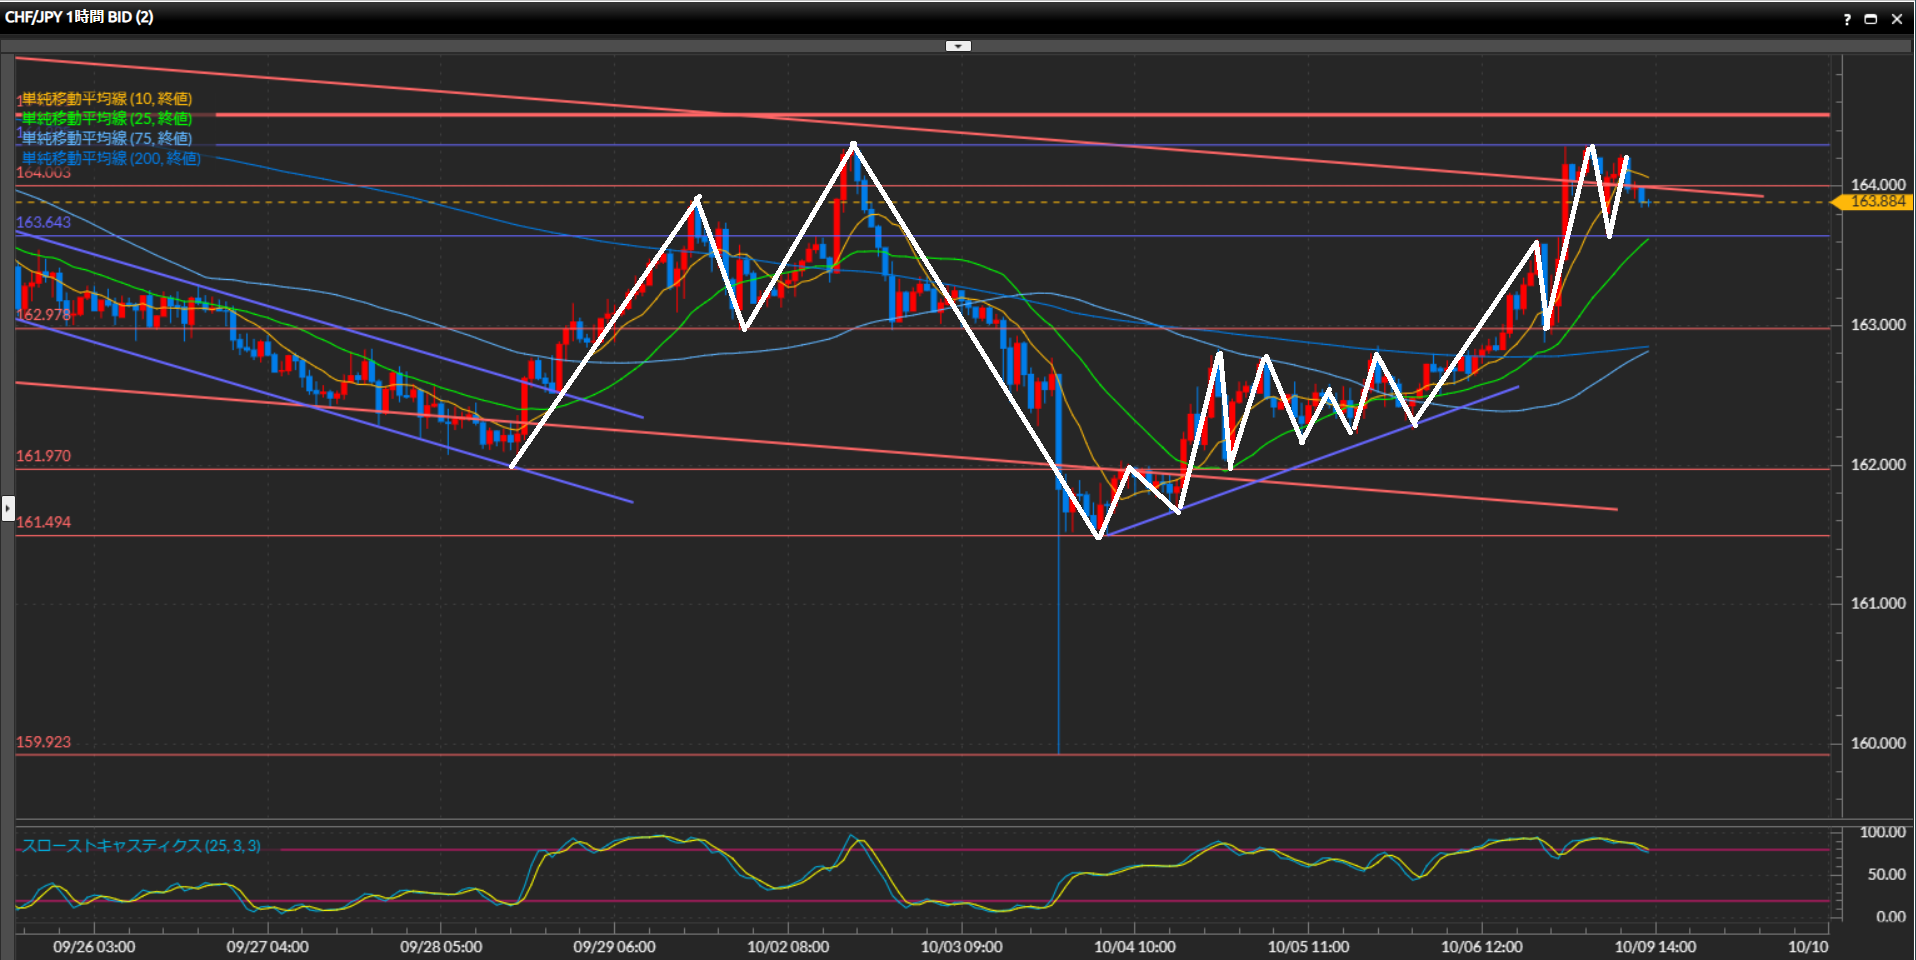Open the help question mark icon
Screen dimensions: 1916x960
click(x=1847, y=19)
